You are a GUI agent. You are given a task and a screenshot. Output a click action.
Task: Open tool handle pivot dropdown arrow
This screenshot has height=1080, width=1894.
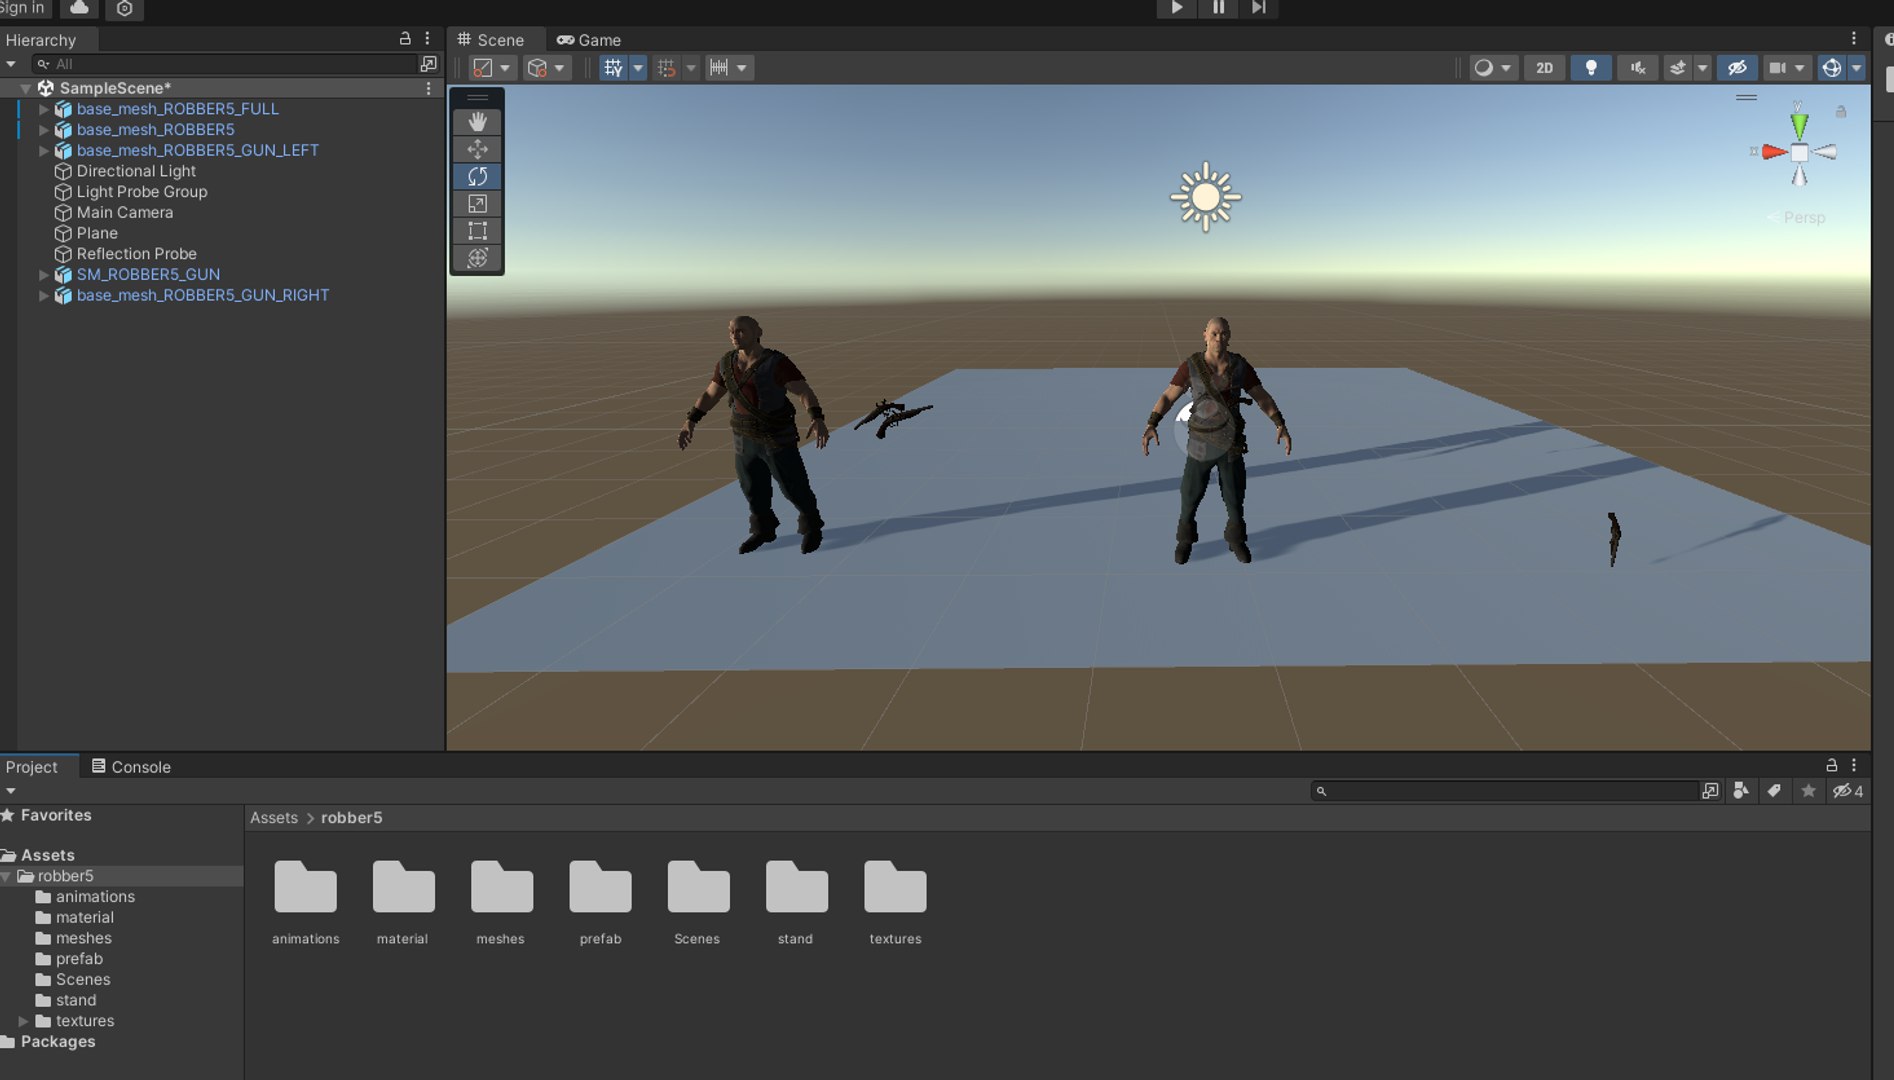505,68
